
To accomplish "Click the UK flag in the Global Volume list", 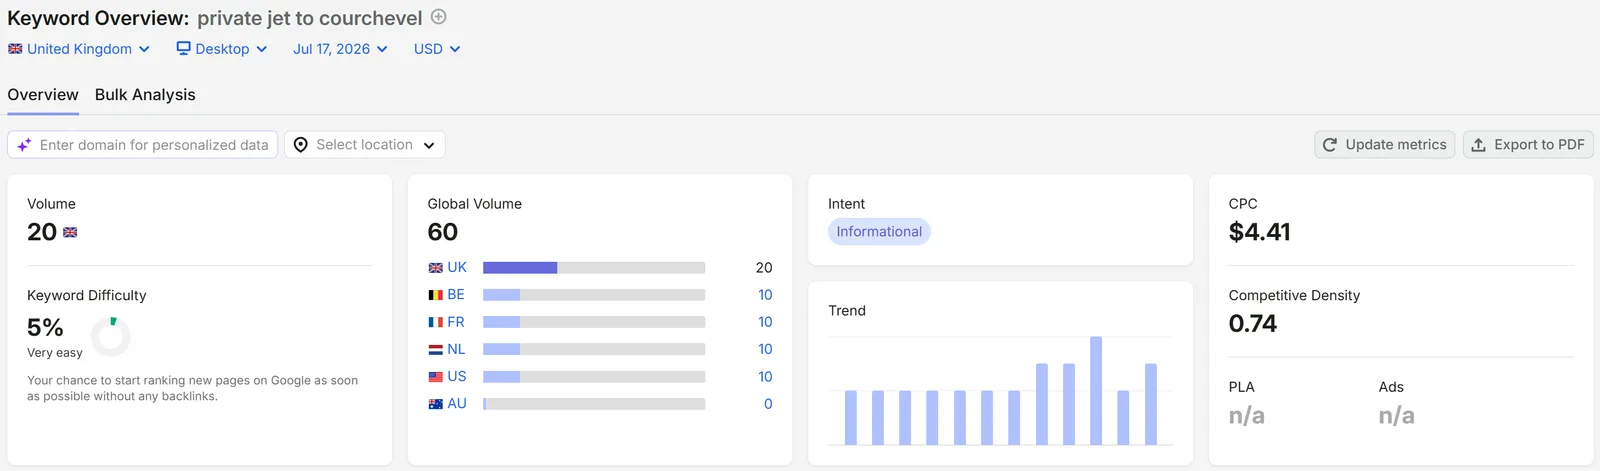I will click(x=436, y=268).
